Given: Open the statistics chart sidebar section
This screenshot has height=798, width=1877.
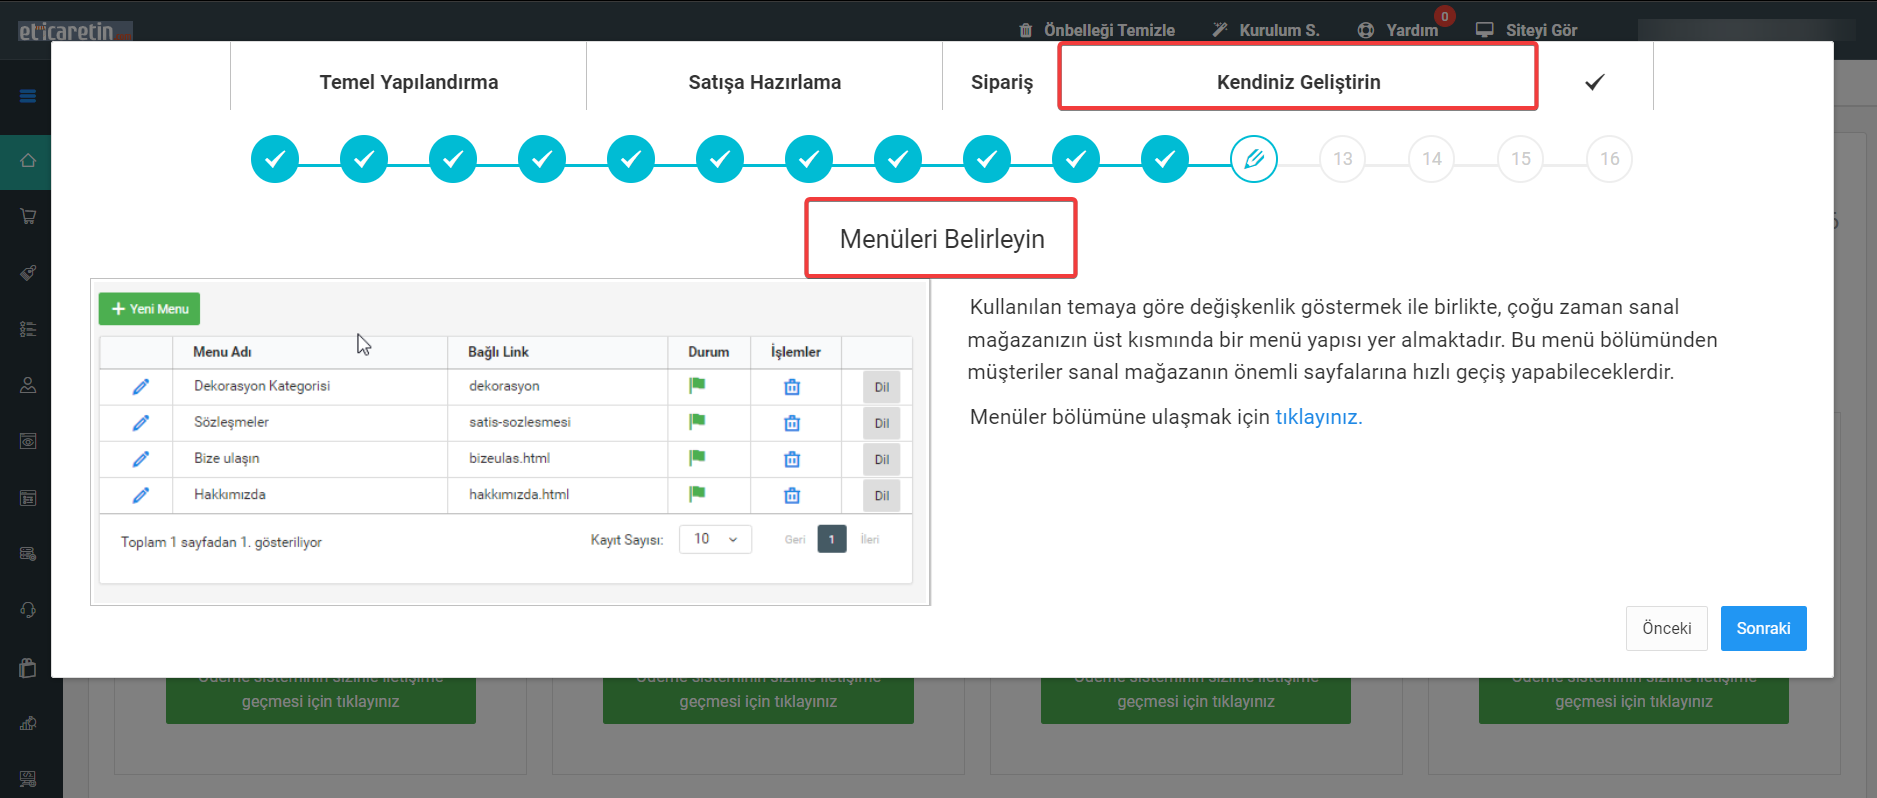Looking at the screenshot, I should (28, 723).
